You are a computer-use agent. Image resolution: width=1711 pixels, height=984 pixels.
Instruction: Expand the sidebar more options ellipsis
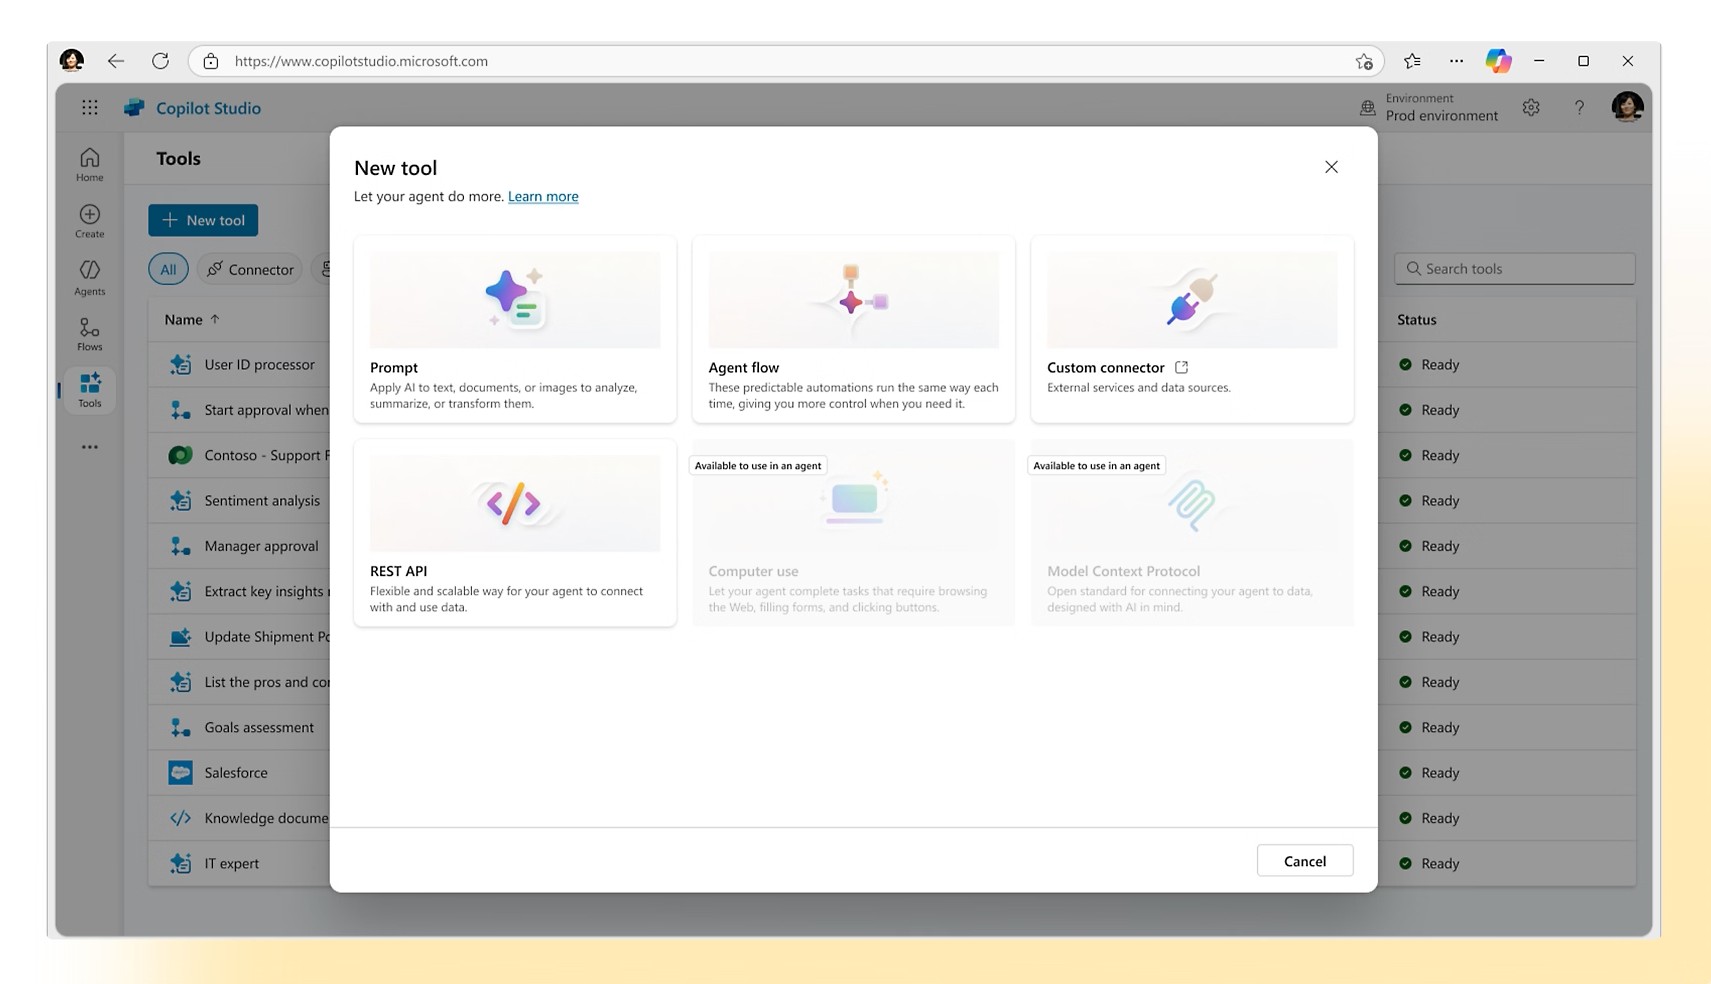tap(89, 447)
